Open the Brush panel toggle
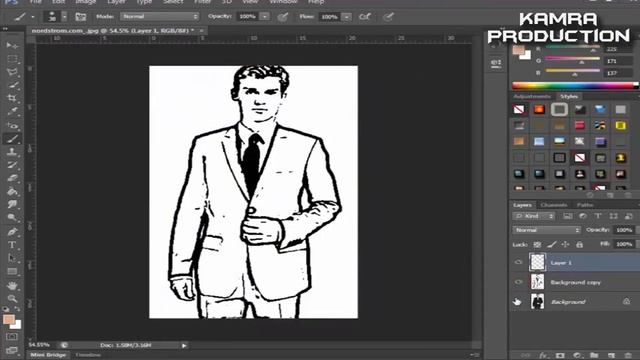Screen dimensions: 640x360 [x=81, y=17]
